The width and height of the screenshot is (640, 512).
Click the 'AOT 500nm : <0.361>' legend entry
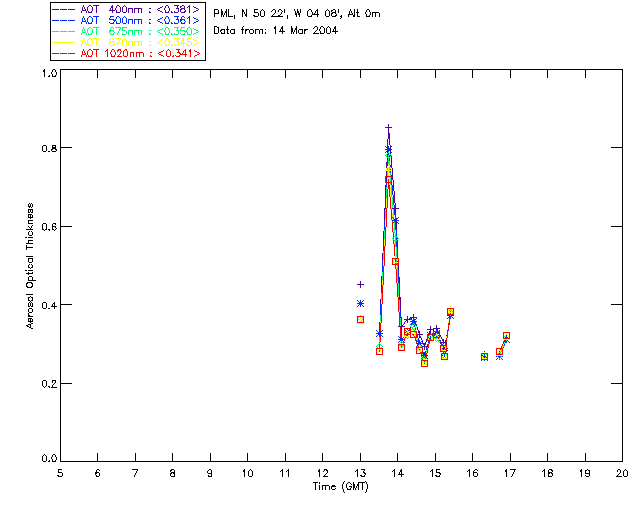coord(126,20)
